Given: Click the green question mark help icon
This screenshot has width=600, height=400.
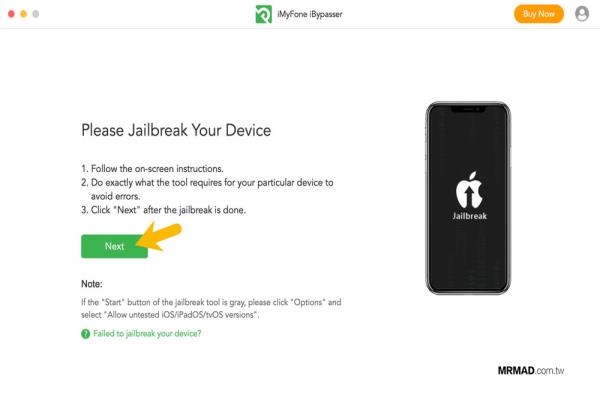Looking at the screenshot, I should pos(85,334).
